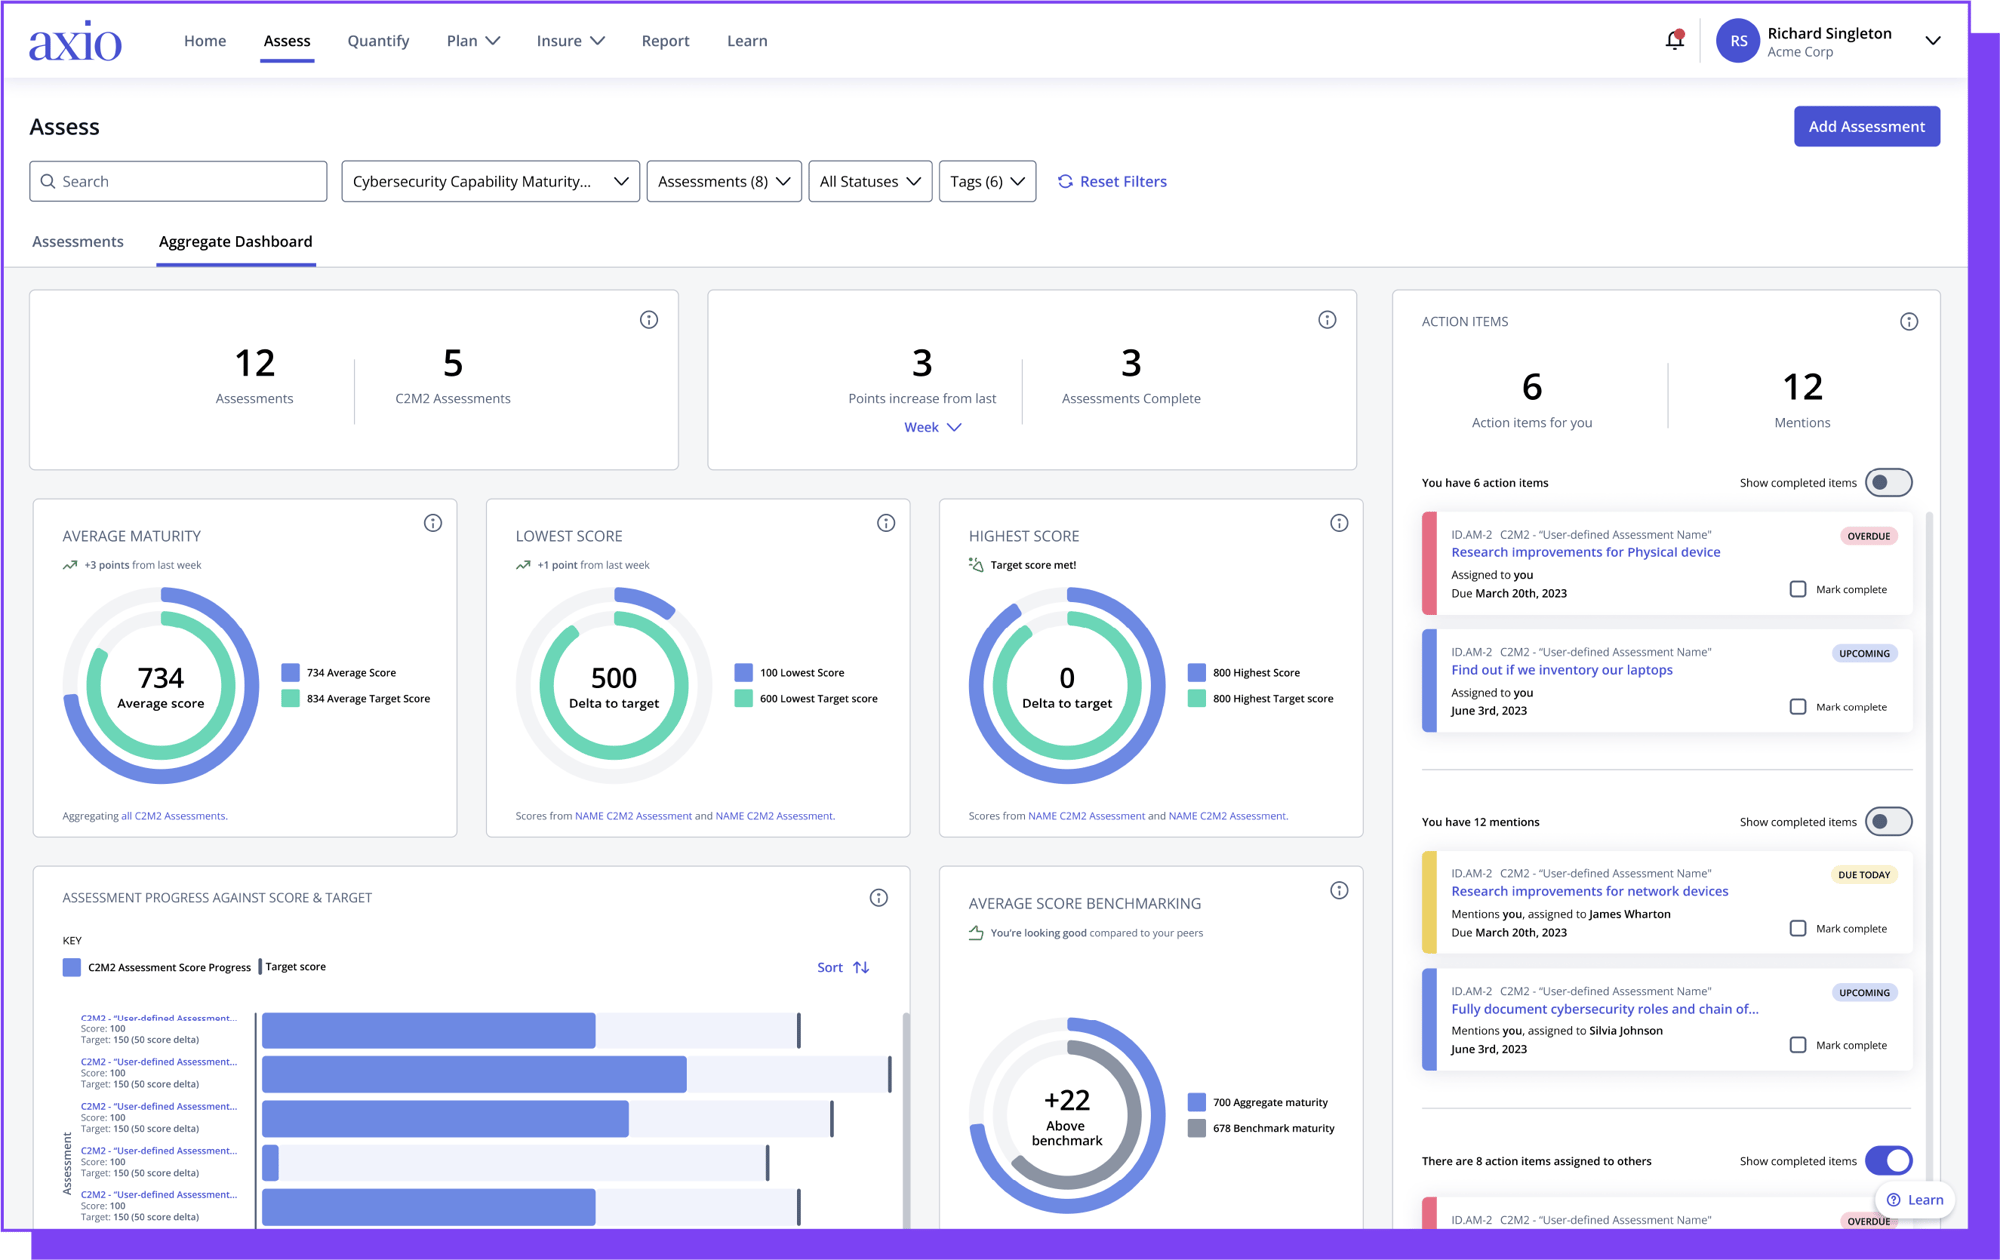This screenshot has height=1260, width=2000.
Task: Click the Search input field
Action: [177, 180]
